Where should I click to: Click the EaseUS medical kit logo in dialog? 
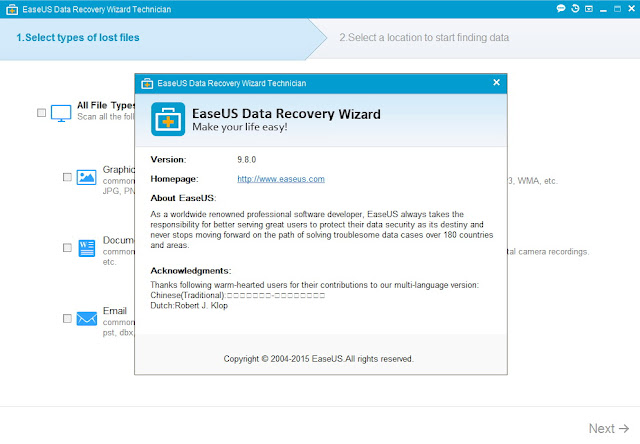tap(168, 119)
